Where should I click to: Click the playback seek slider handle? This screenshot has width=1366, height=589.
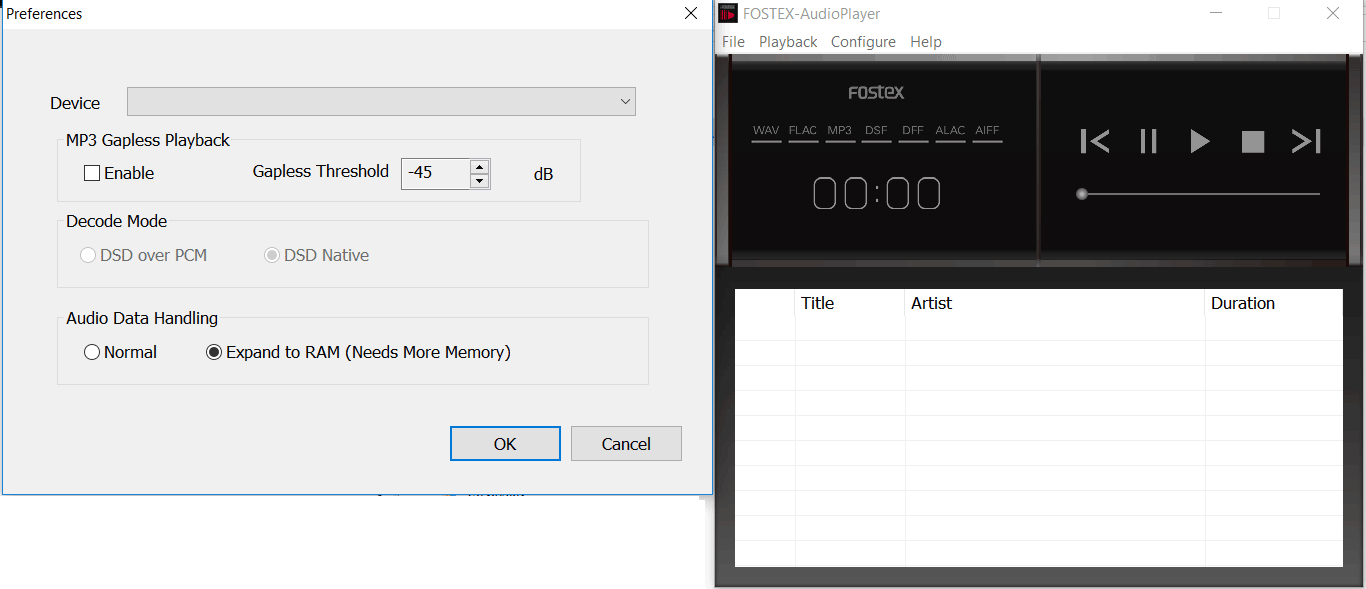[1081, 194]
